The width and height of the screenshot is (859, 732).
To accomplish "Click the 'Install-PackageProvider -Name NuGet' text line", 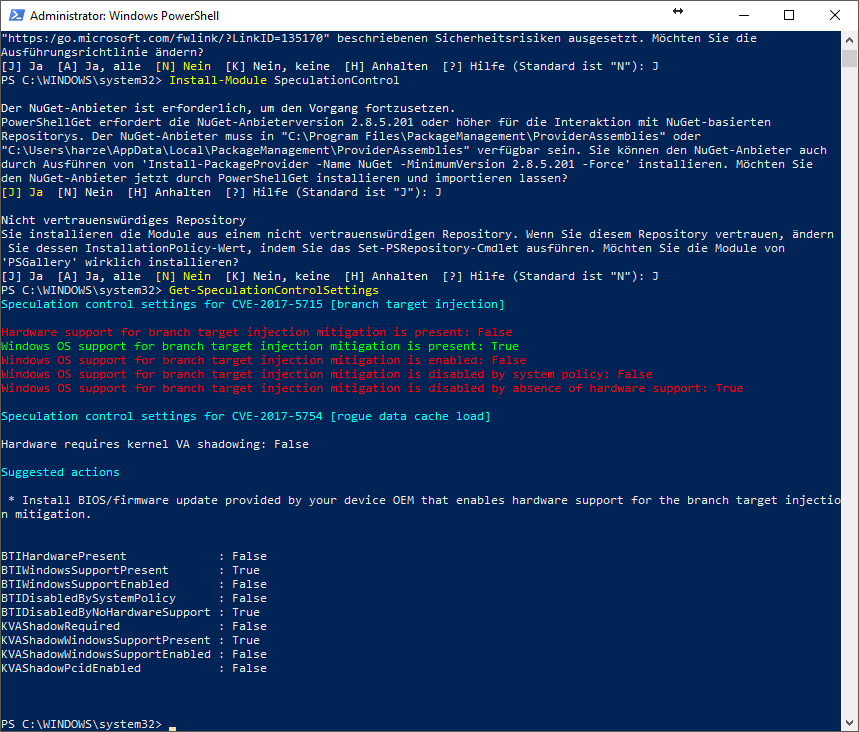I will [406, 164].
